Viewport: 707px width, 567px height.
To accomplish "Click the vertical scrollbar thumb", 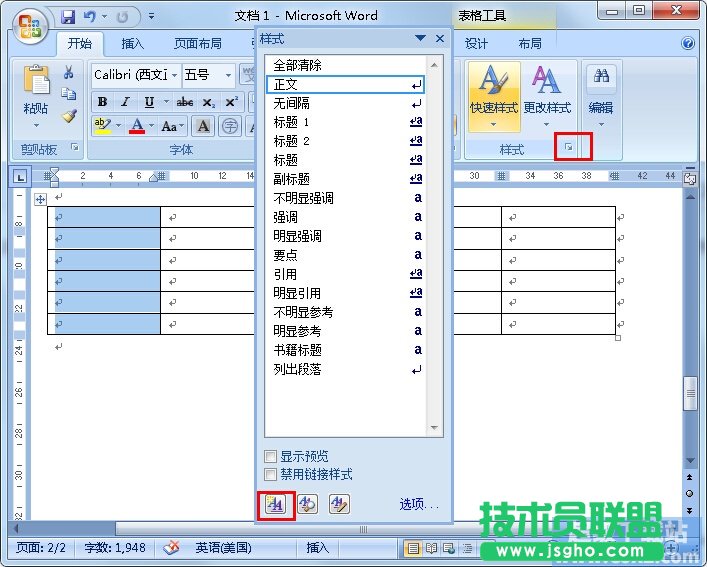I will tap(690, 393).
